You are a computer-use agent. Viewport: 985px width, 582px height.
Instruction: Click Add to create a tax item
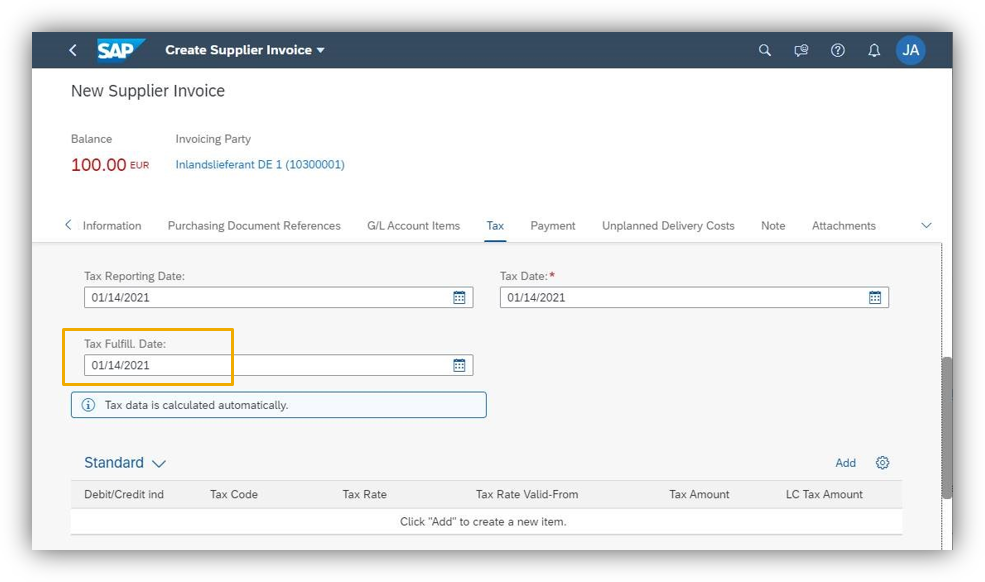(845, 463)
